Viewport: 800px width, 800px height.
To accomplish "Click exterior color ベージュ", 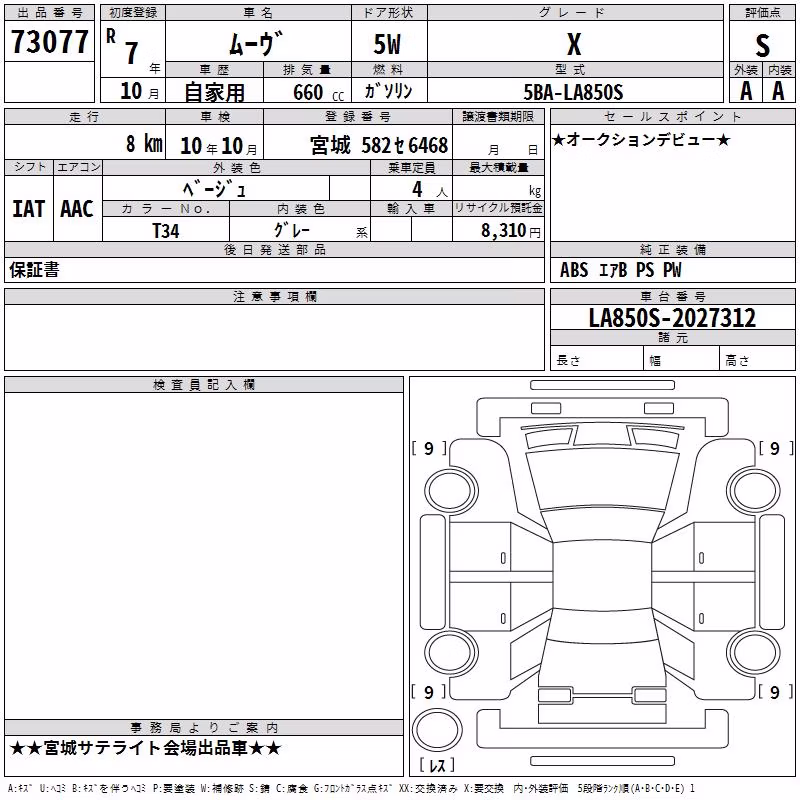I will pos(214,189).
